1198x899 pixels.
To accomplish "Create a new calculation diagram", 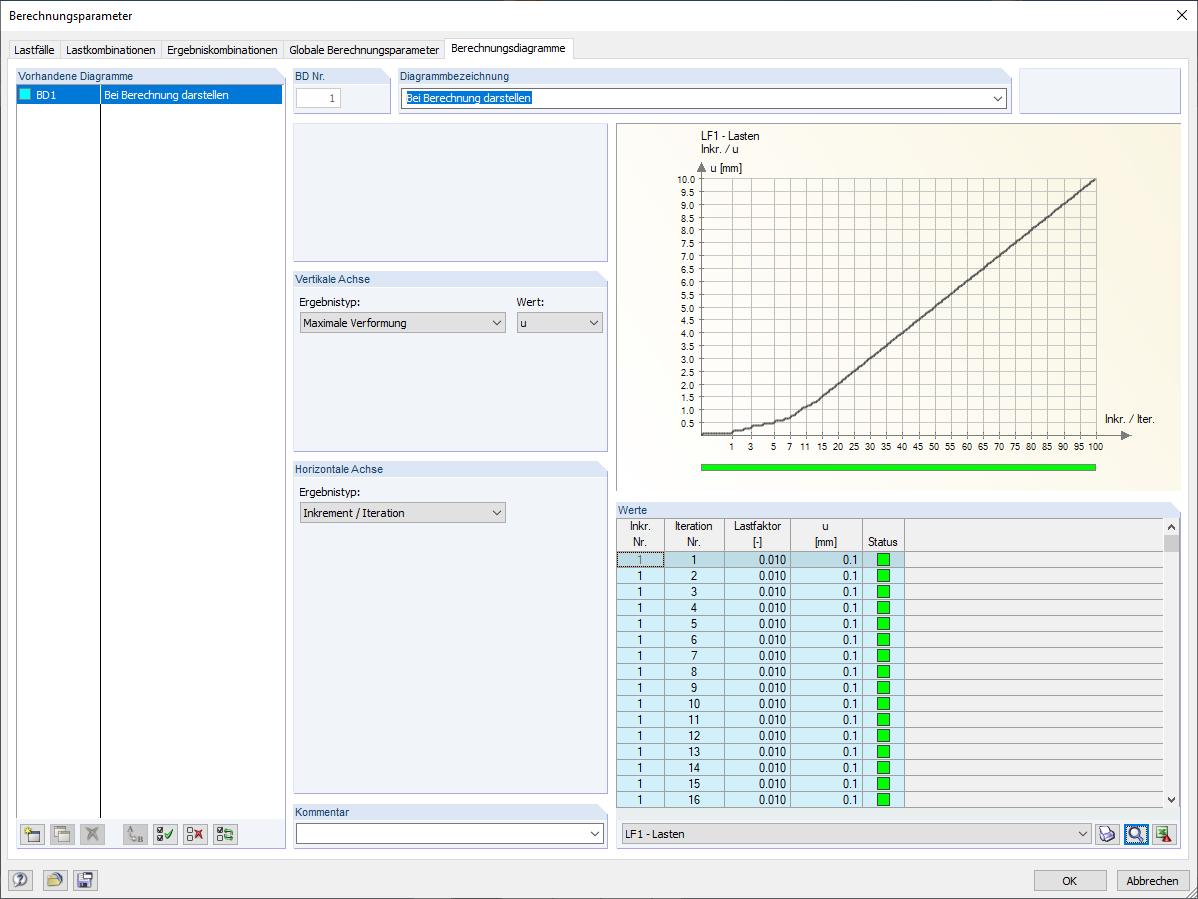I will click(x=33, y=834).
